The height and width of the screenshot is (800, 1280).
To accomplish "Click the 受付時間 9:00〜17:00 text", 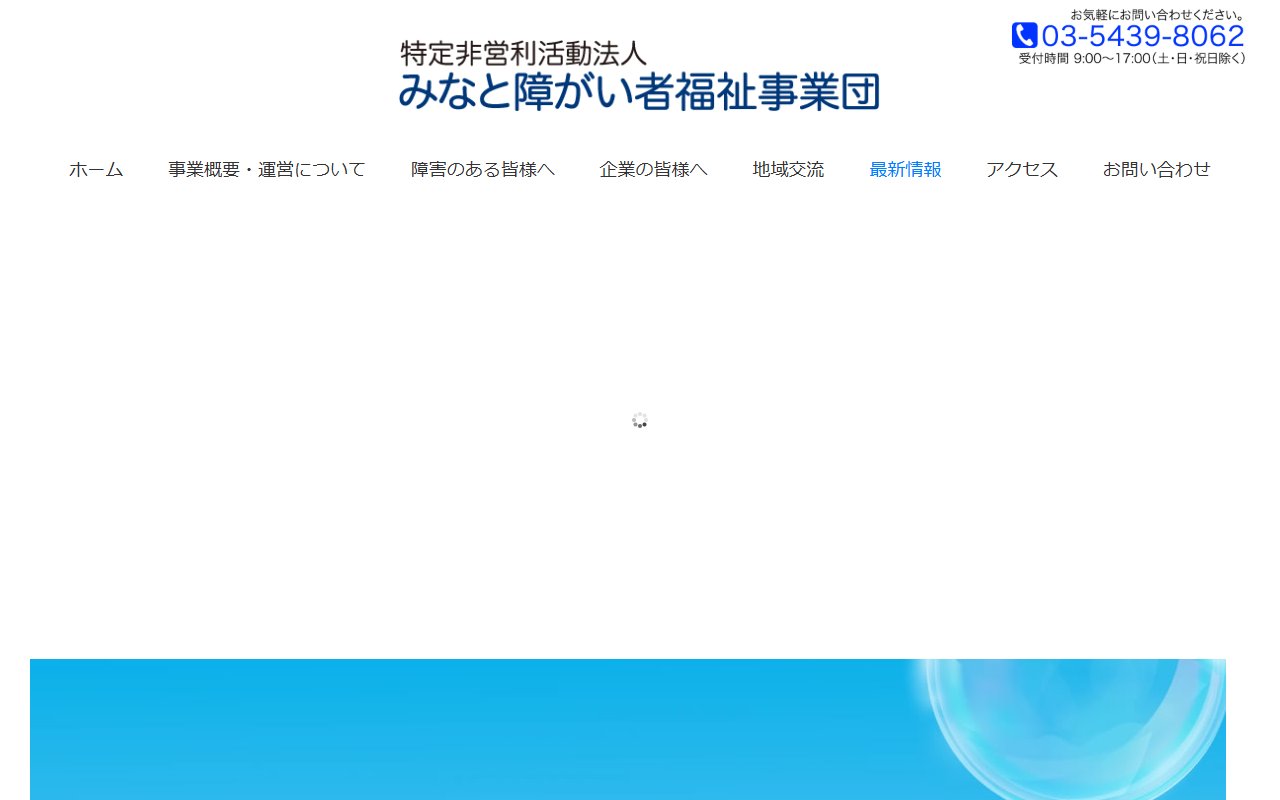I will point(1132,59).
